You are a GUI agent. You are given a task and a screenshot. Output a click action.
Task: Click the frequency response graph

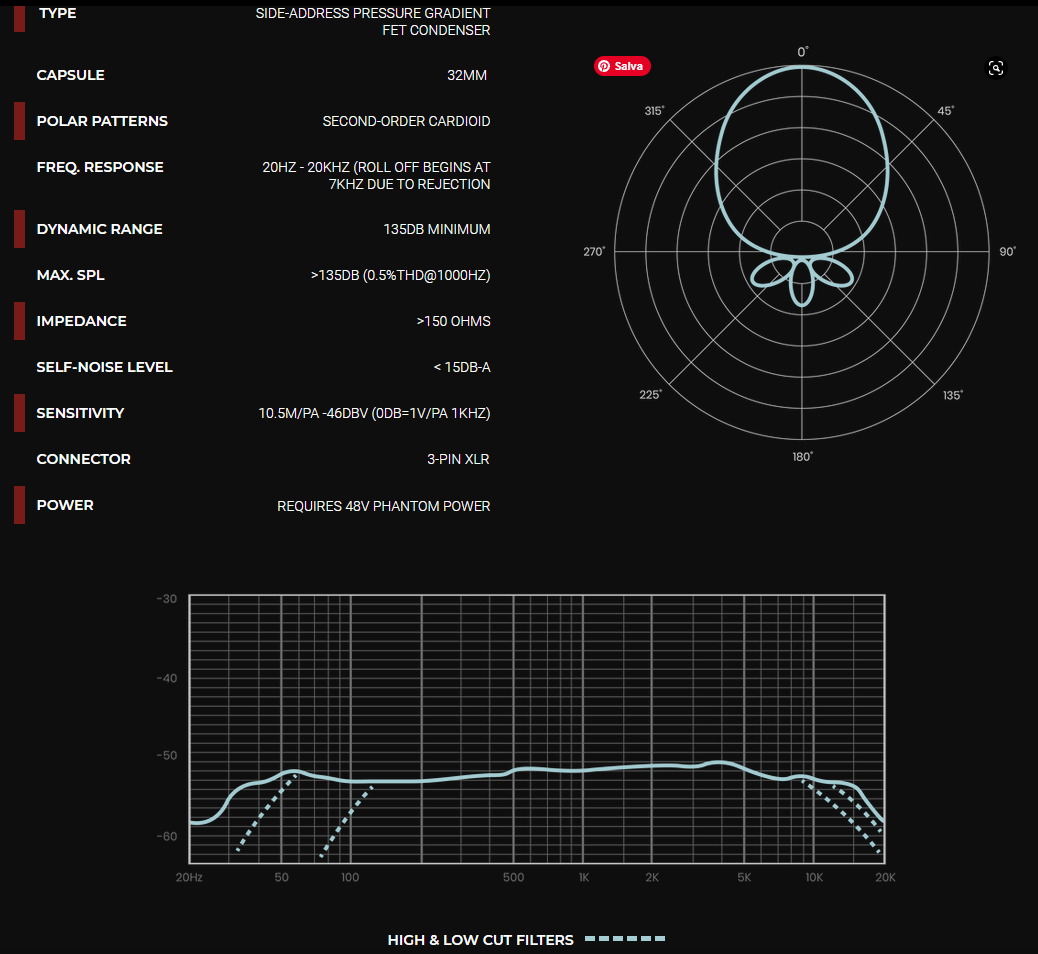pyautogui.click(x=537, y=730)
